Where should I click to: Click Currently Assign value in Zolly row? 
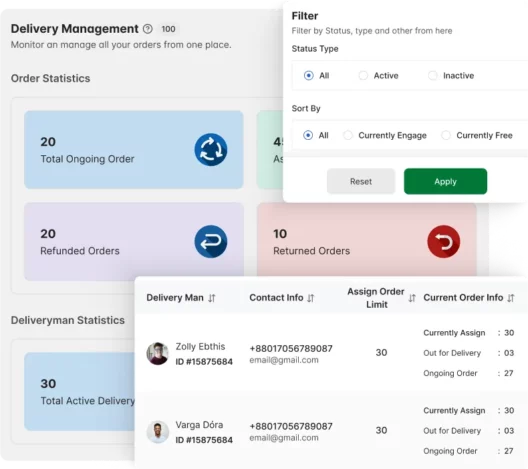point(509,333)
